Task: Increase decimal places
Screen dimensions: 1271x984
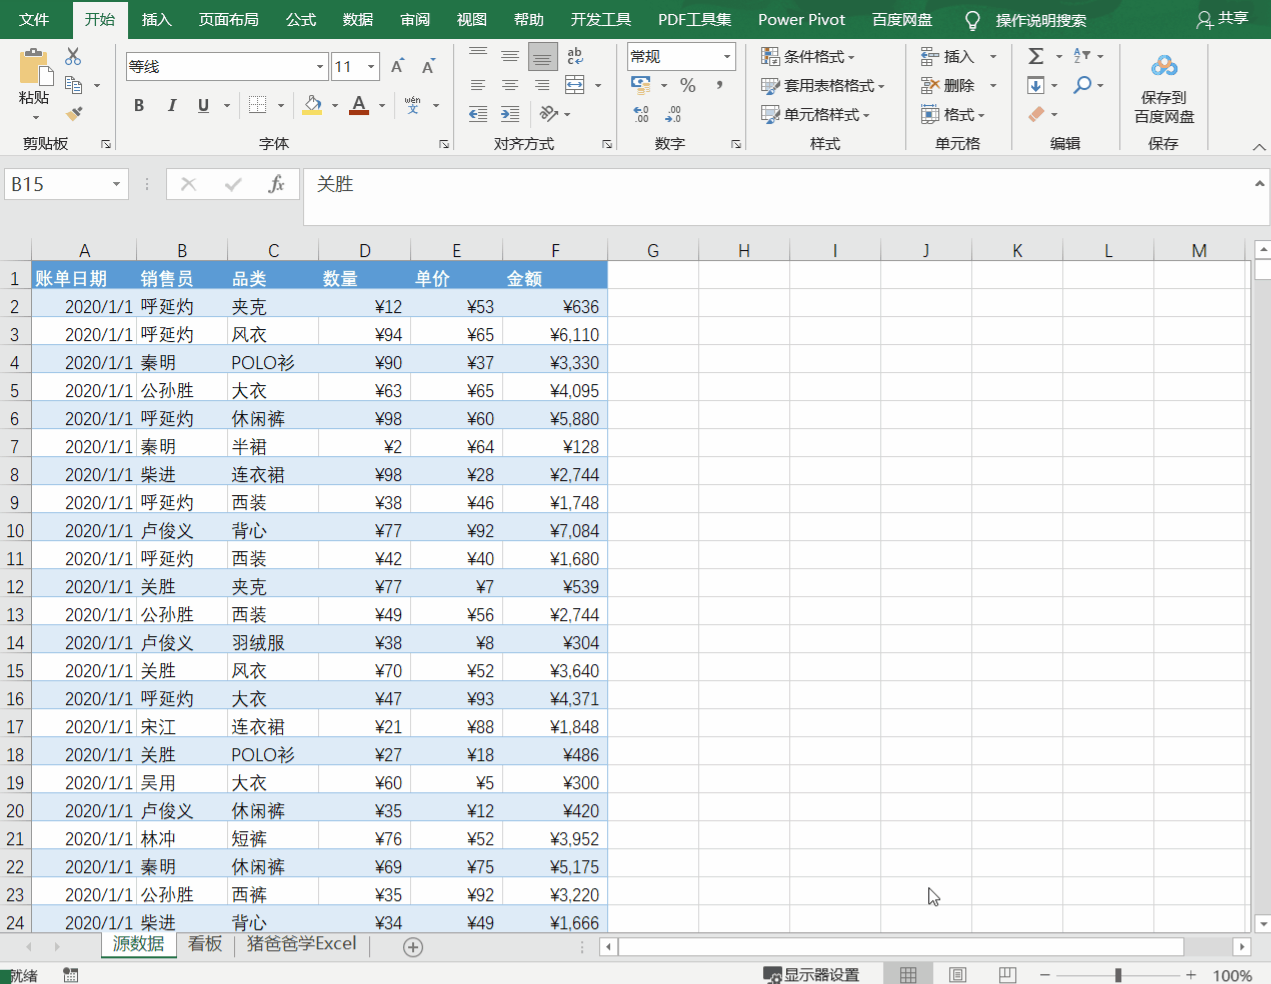Action: coord(641,114)
